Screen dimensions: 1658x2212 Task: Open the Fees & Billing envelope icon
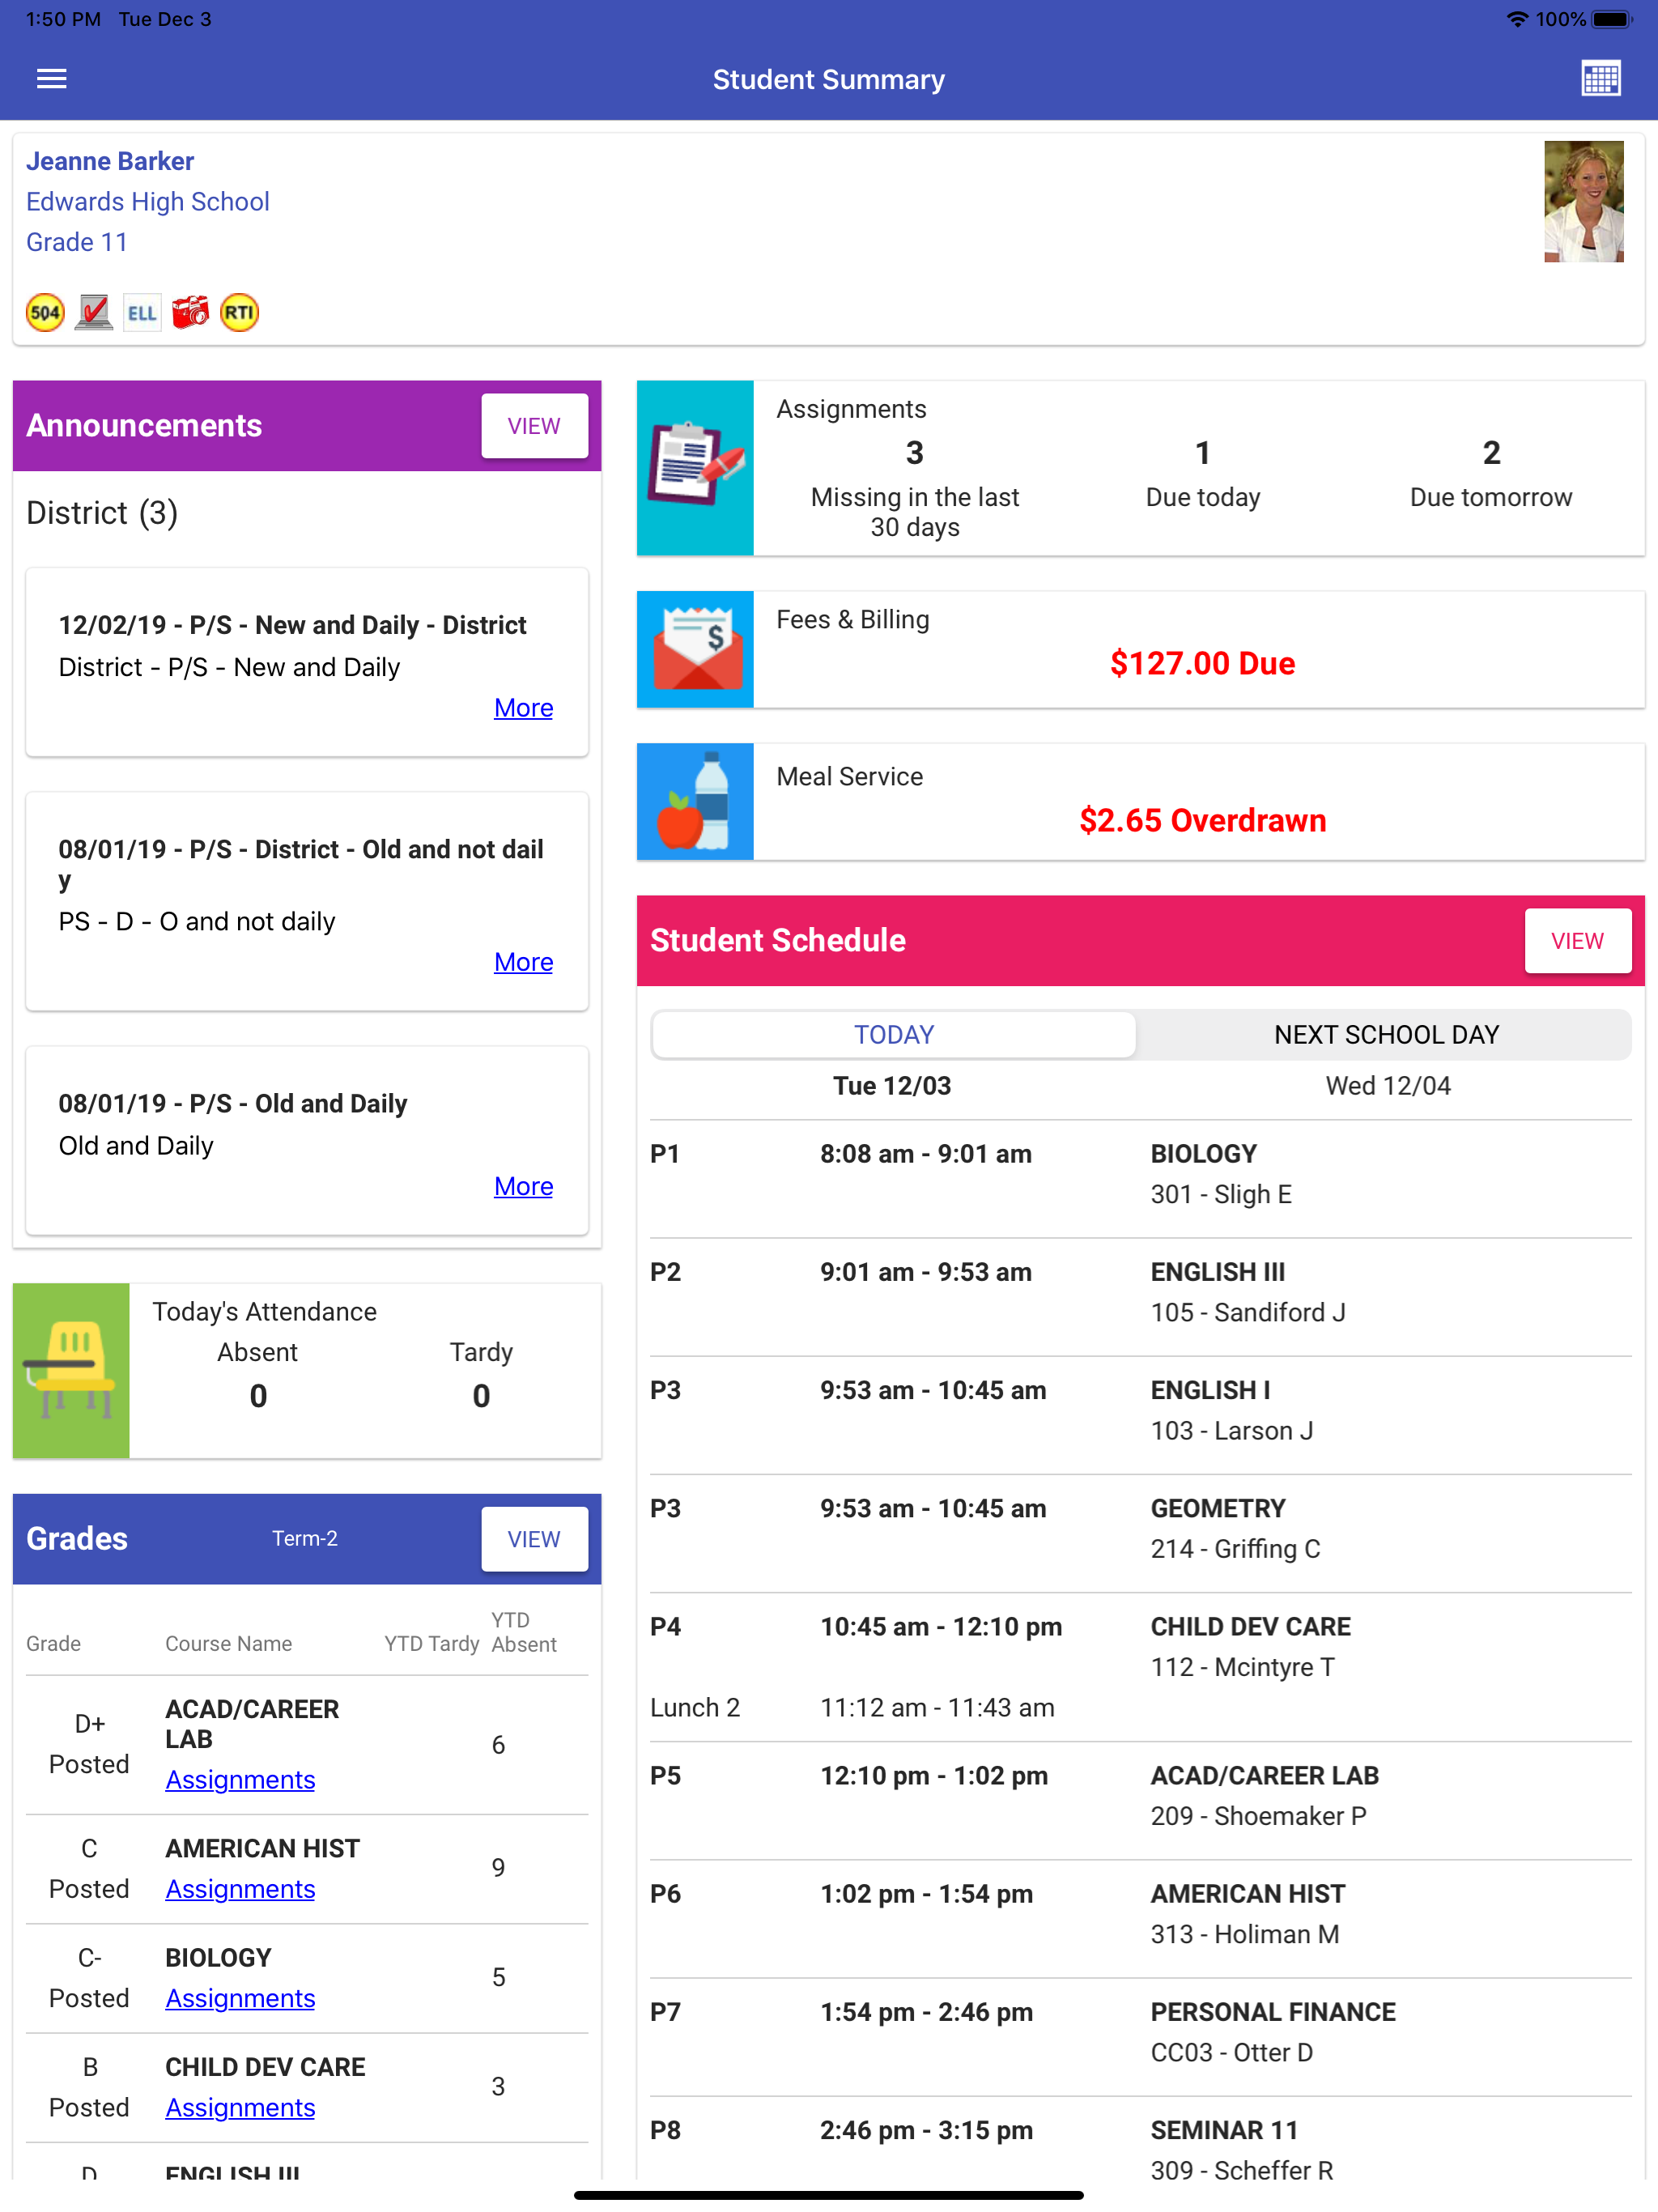click(x=695, y=649)
